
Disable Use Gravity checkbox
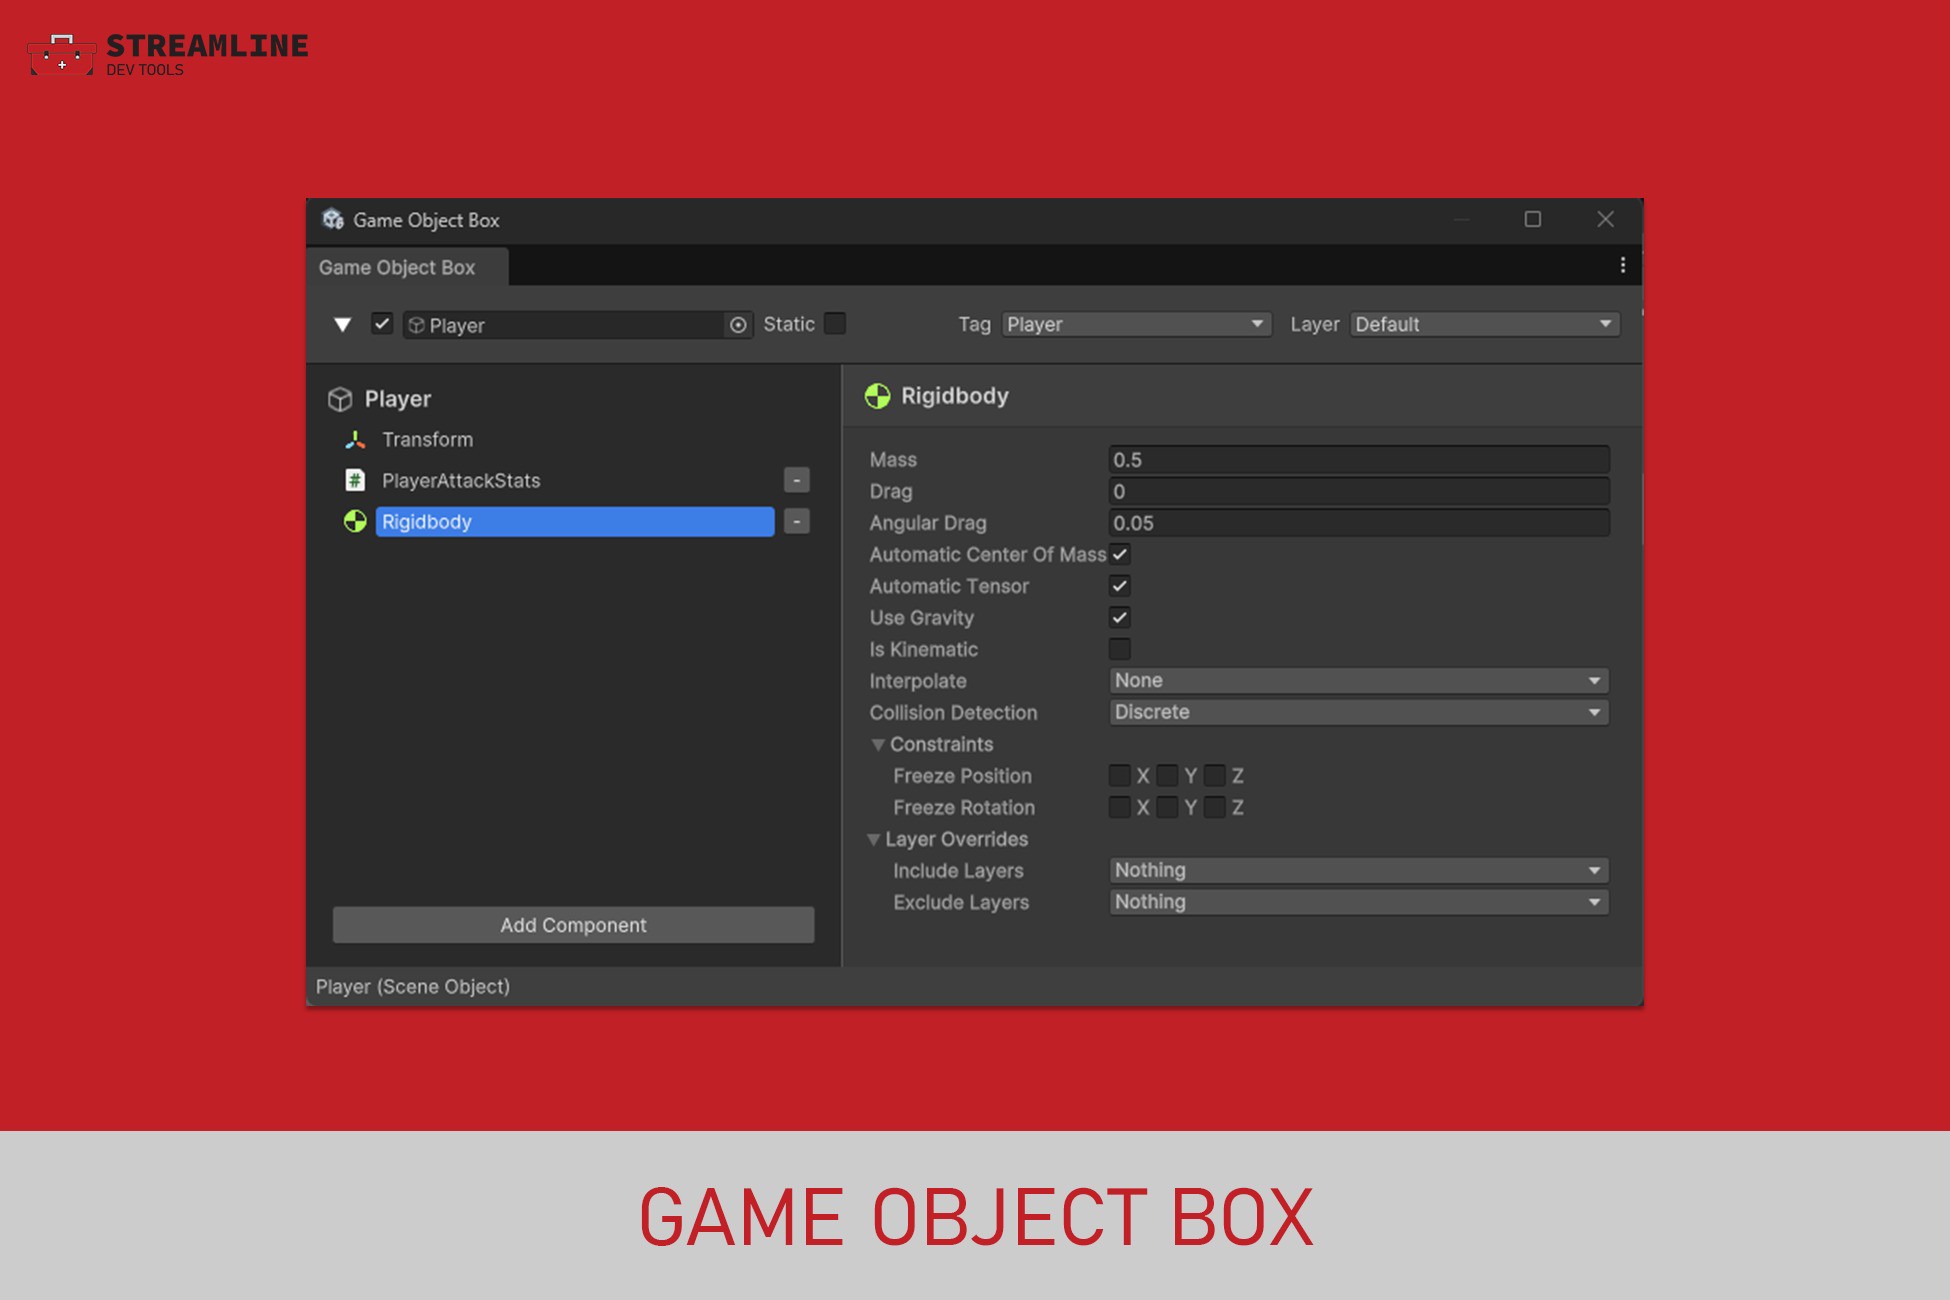coord(1120,617)
